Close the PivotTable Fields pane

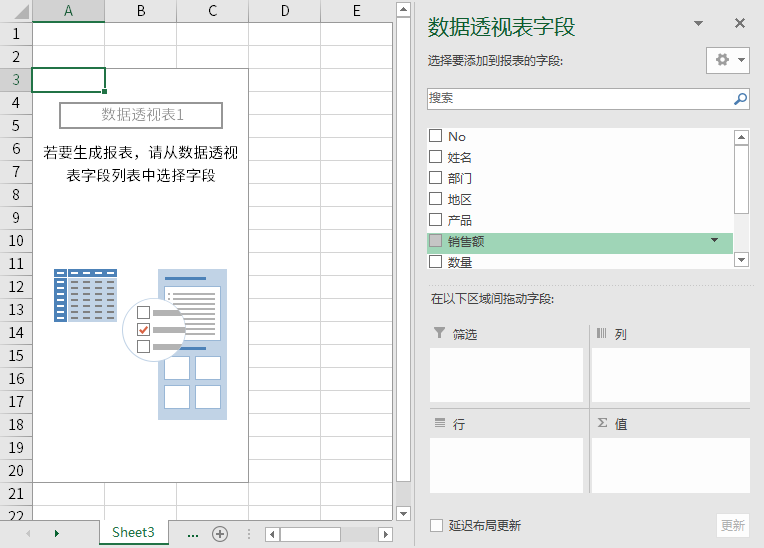pyautogui.click(x=740, y=24)
